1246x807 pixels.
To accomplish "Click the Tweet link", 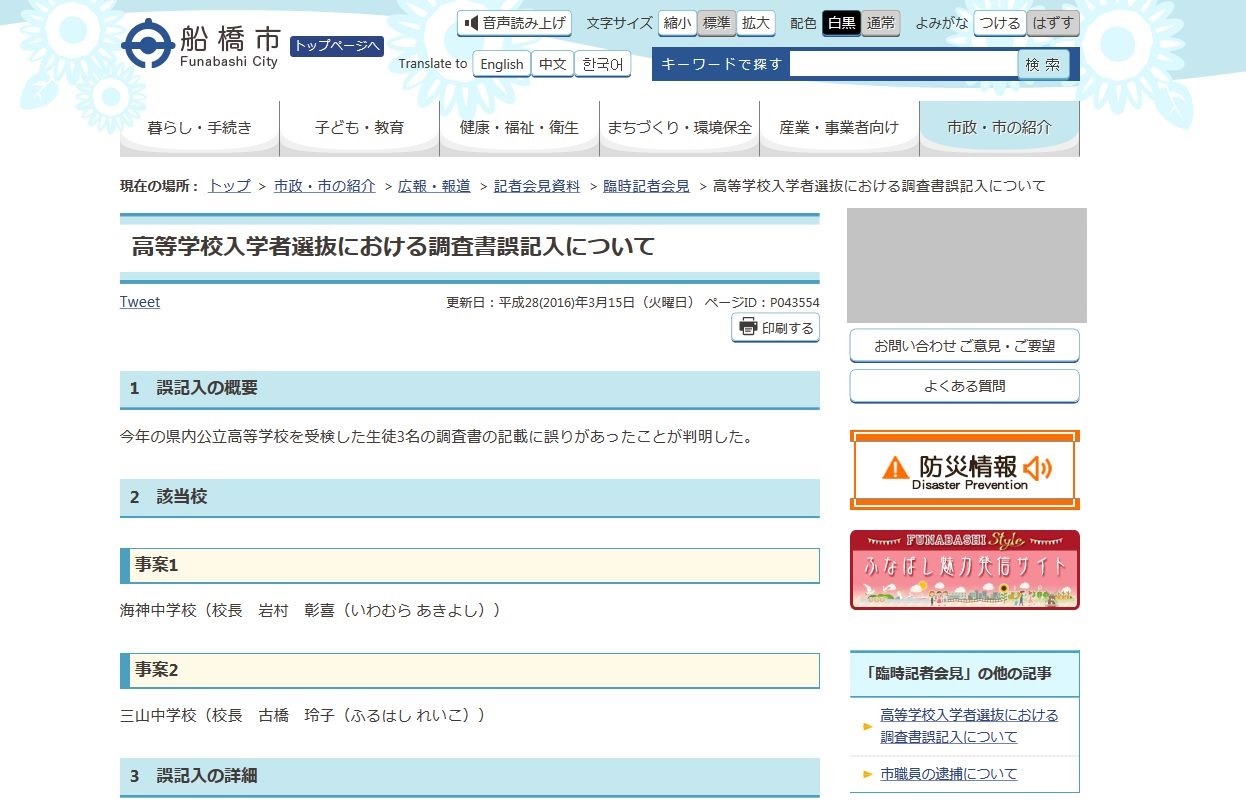I will tap(139, 301).
